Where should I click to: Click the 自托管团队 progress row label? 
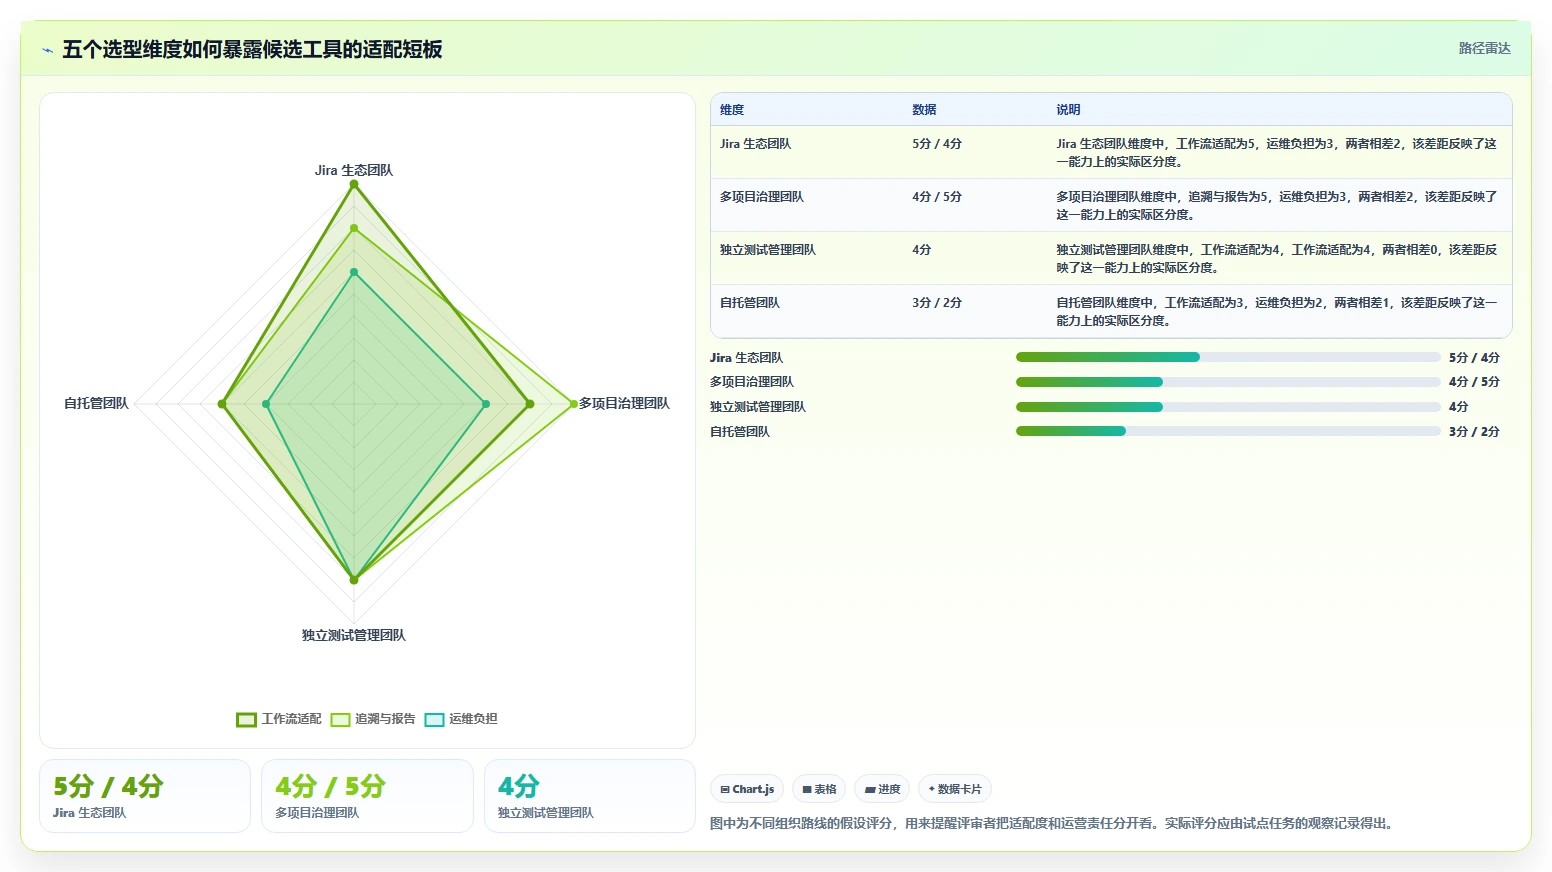[740, 432]
